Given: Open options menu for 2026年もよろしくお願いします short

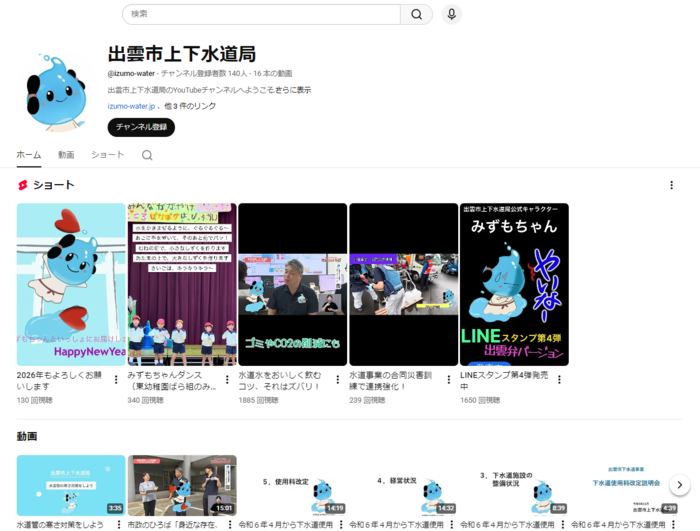Looking at the screenshot, I should click(x=116, y=380).
